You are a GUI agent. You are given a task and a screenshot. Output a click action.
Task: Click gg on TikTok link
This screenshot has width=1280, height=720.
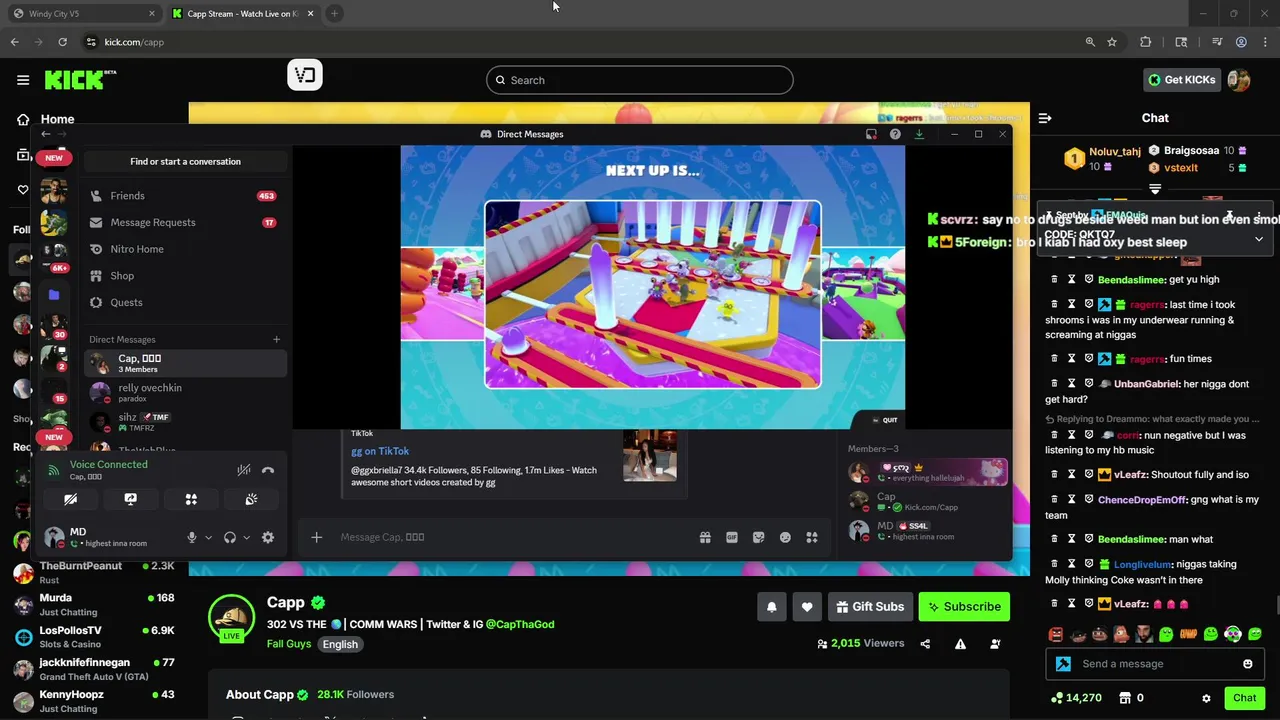pyautogui.click(x=380, y=451)
